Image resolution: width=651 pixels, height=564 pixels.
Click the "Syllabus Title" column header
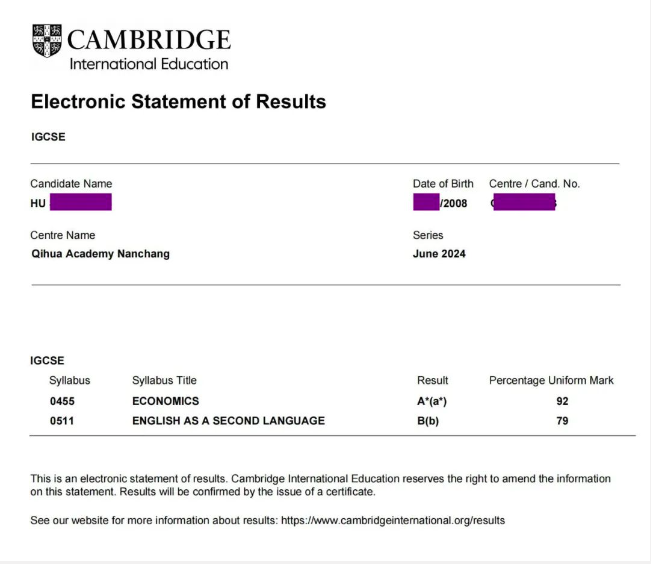pos(164,380)
